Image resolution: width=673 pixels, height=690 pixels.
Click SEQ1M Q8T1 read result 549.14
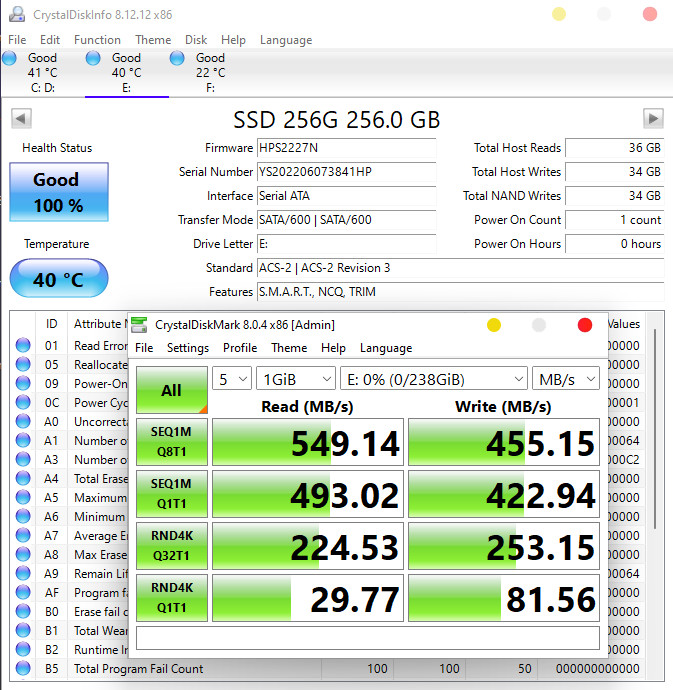coord(308,442)
